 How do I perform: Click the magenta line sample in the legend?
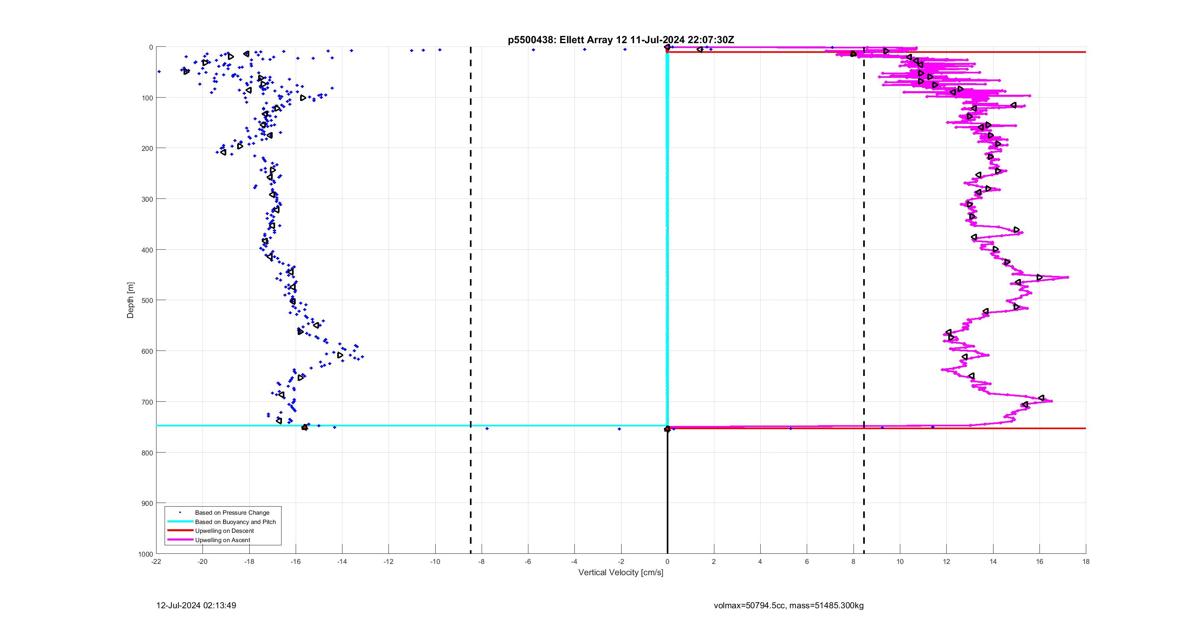[179, 540]
